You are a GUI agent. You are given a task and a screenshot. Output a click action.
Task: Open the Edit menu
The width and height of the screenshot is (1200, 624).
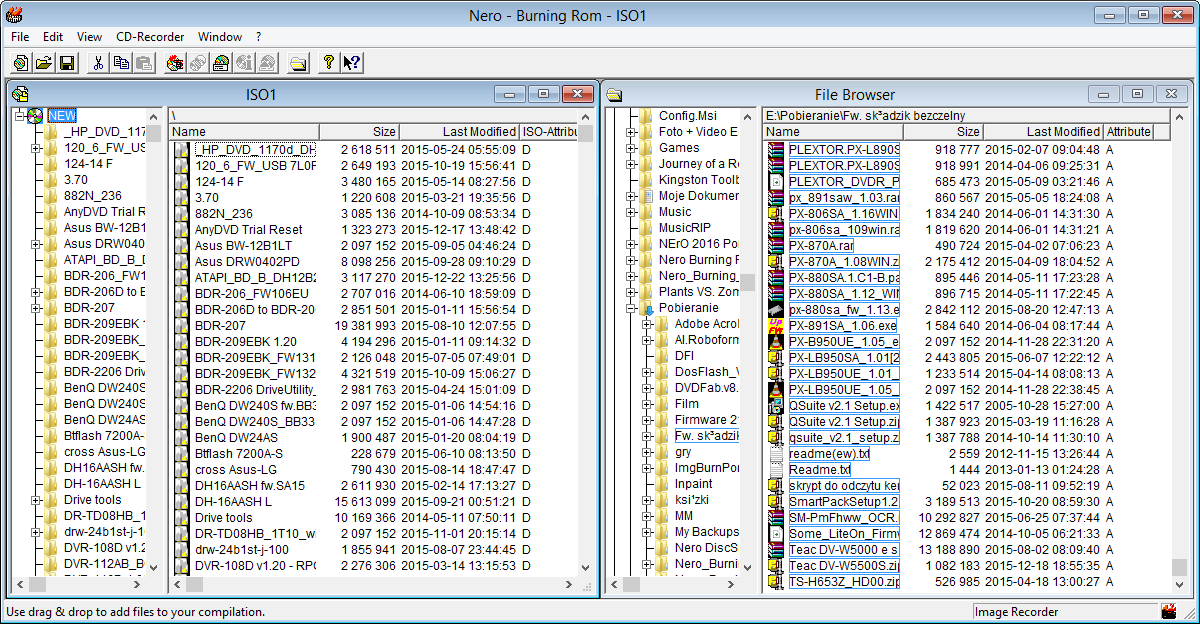tap(53, 37)
